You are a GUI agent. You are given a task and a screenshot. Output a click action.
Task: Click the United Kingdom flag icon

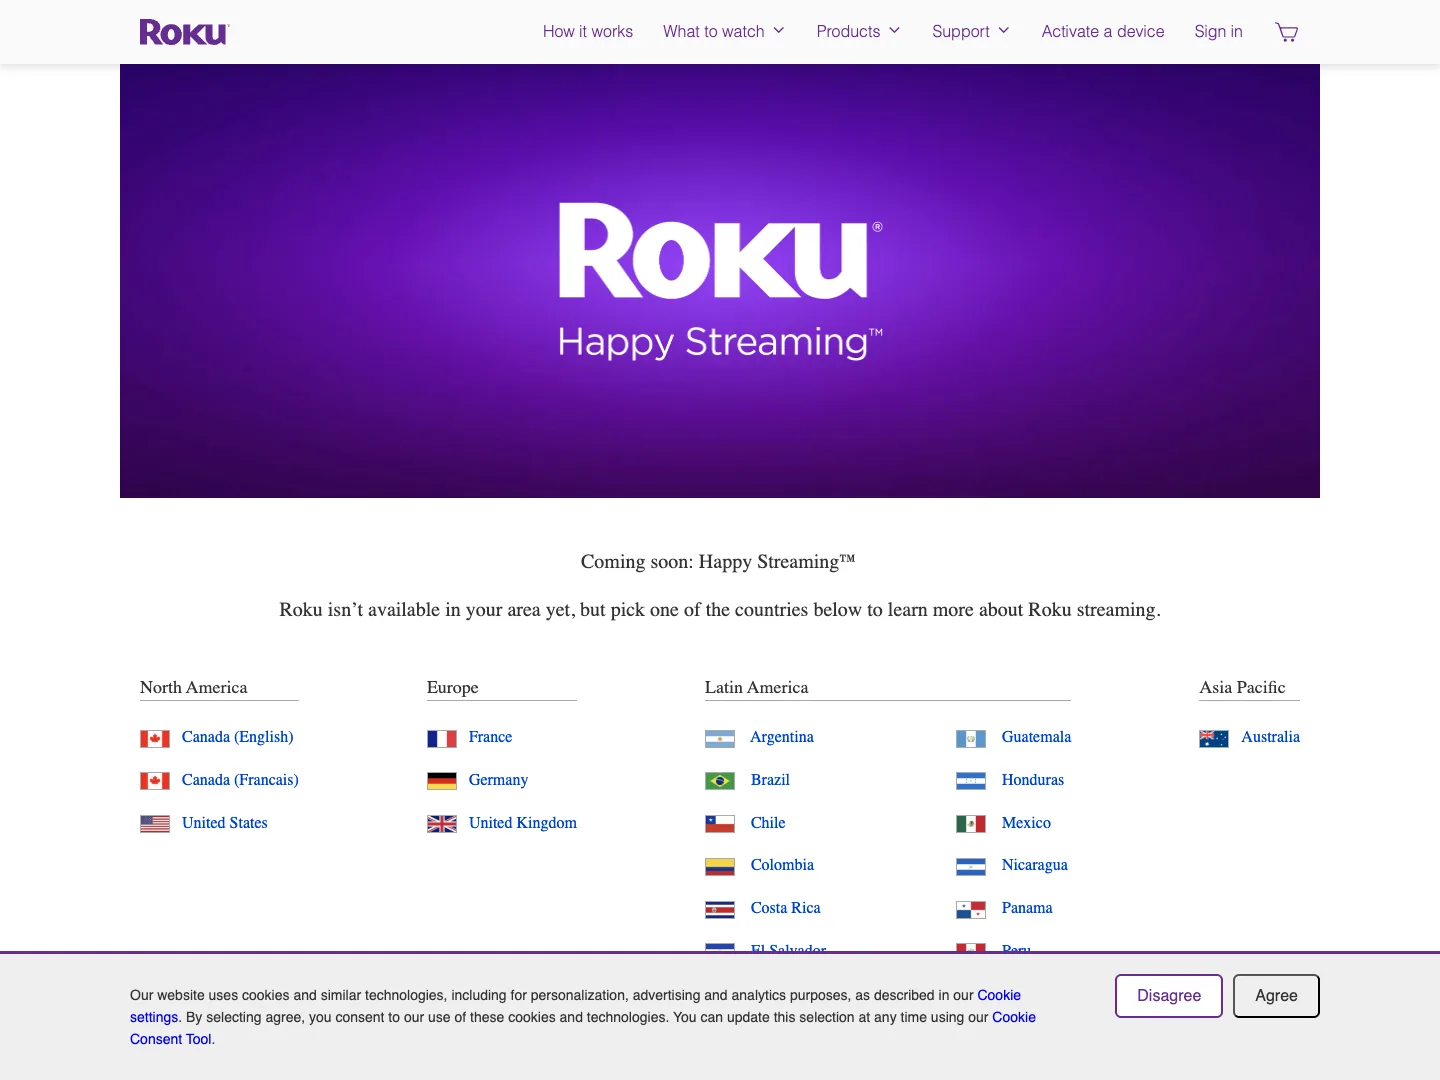click(x=442, y=824)
